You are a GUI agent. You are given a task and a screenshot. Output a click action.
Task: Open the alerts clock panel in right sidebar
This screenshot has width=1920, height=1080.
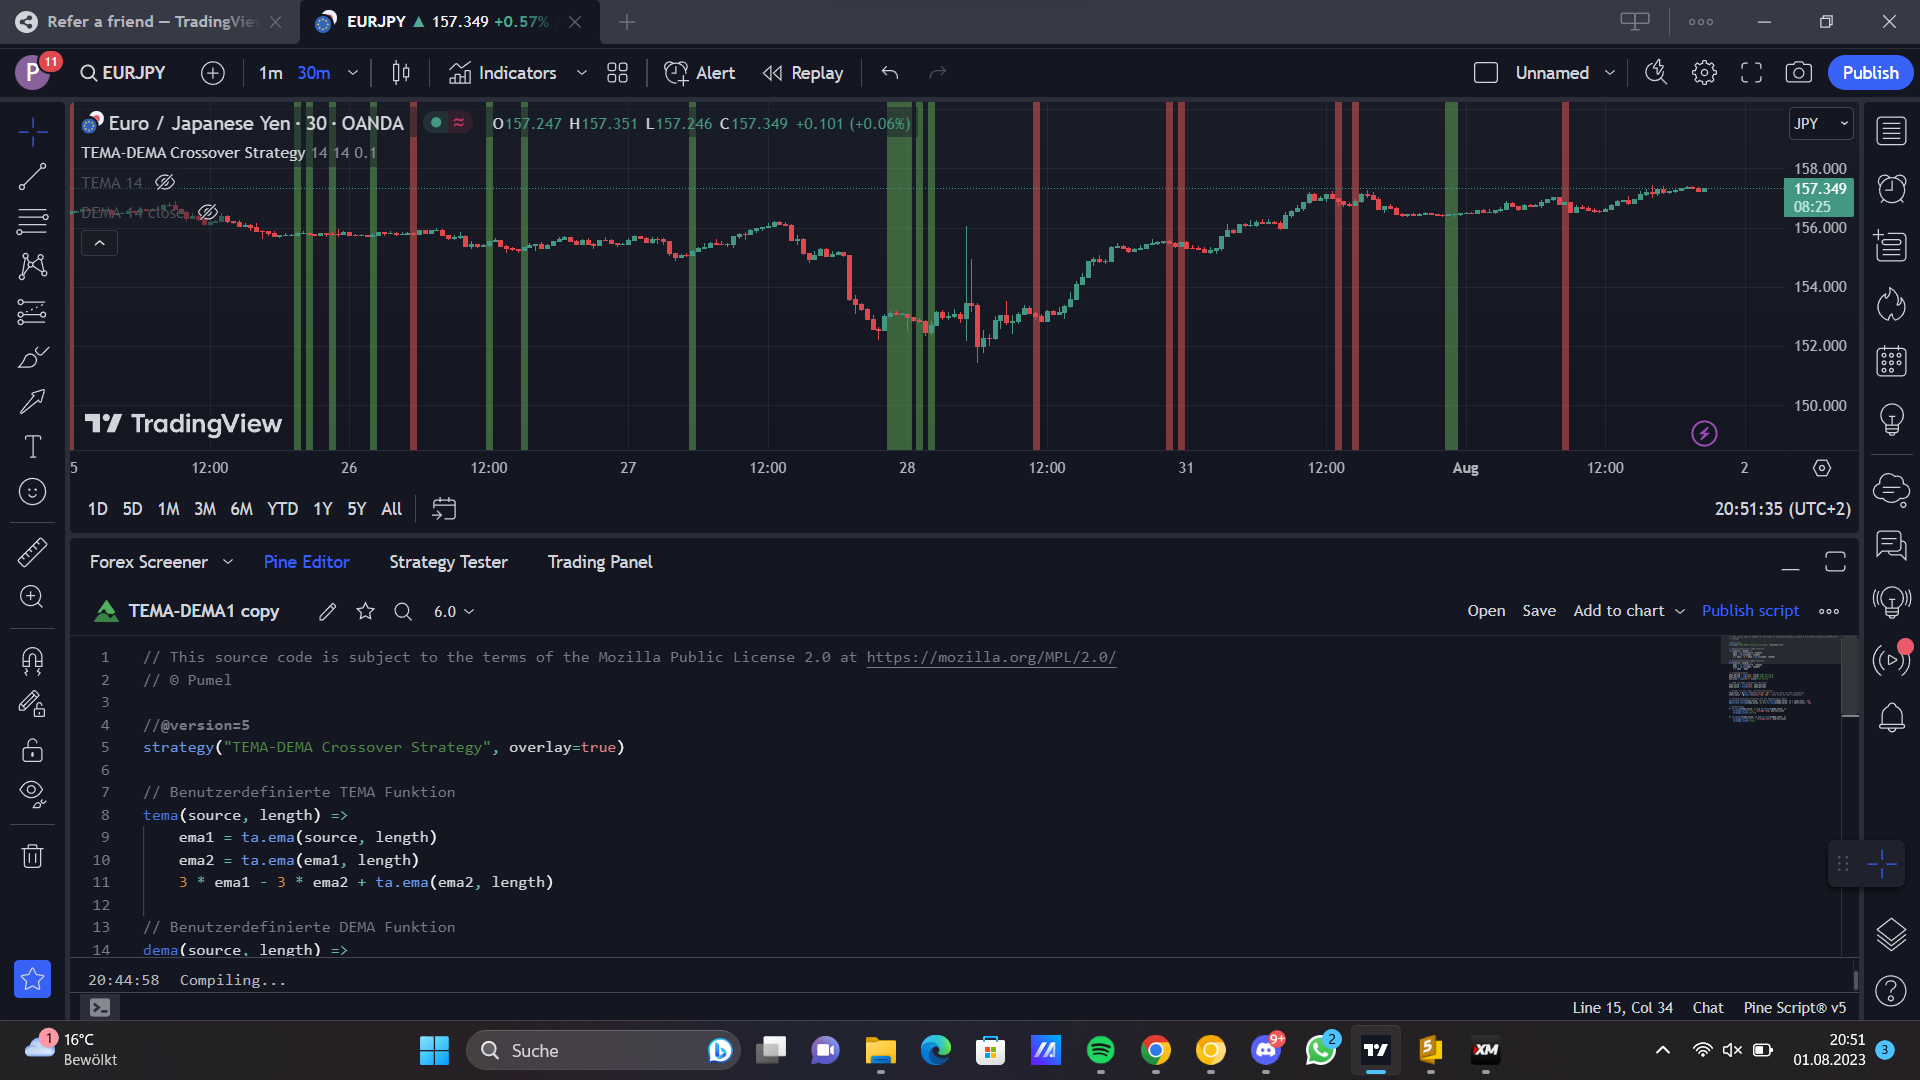click(x=1890, y=188)
